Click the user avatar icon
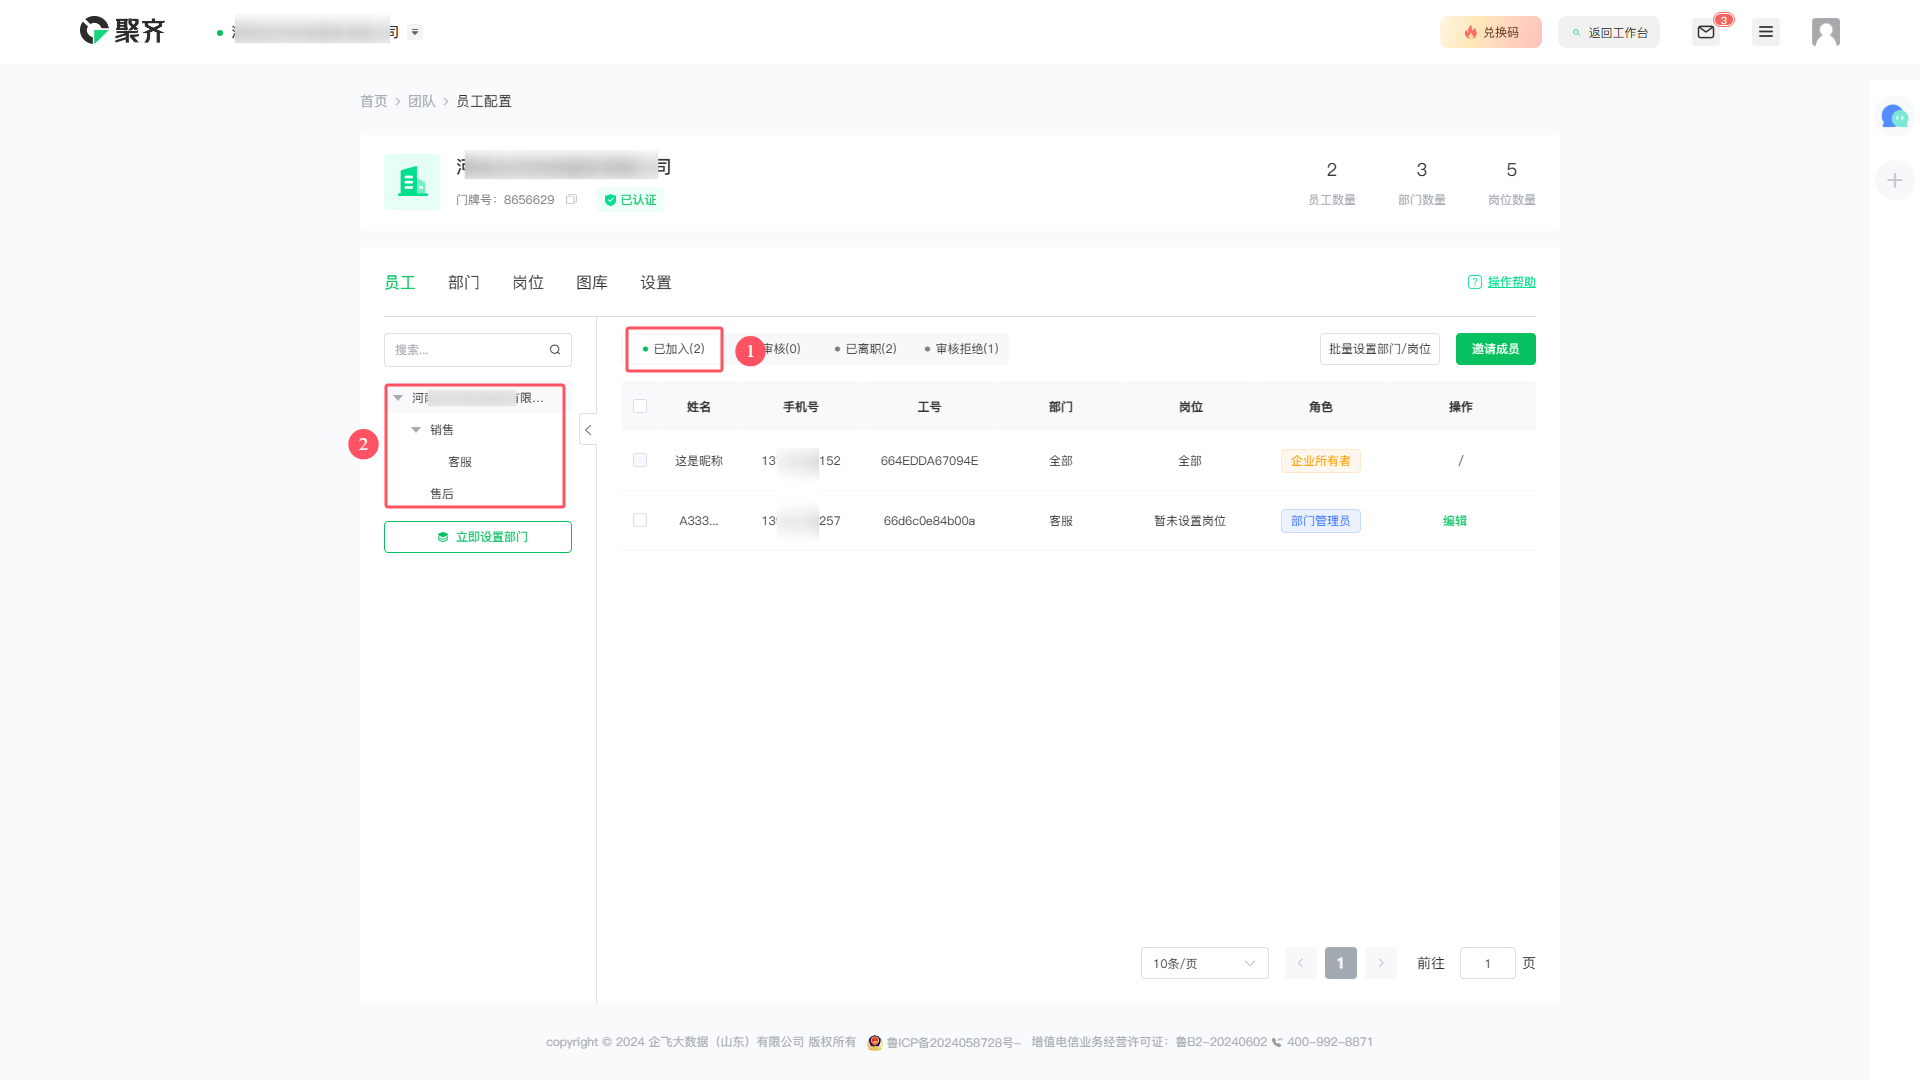 coord(1826,32)
